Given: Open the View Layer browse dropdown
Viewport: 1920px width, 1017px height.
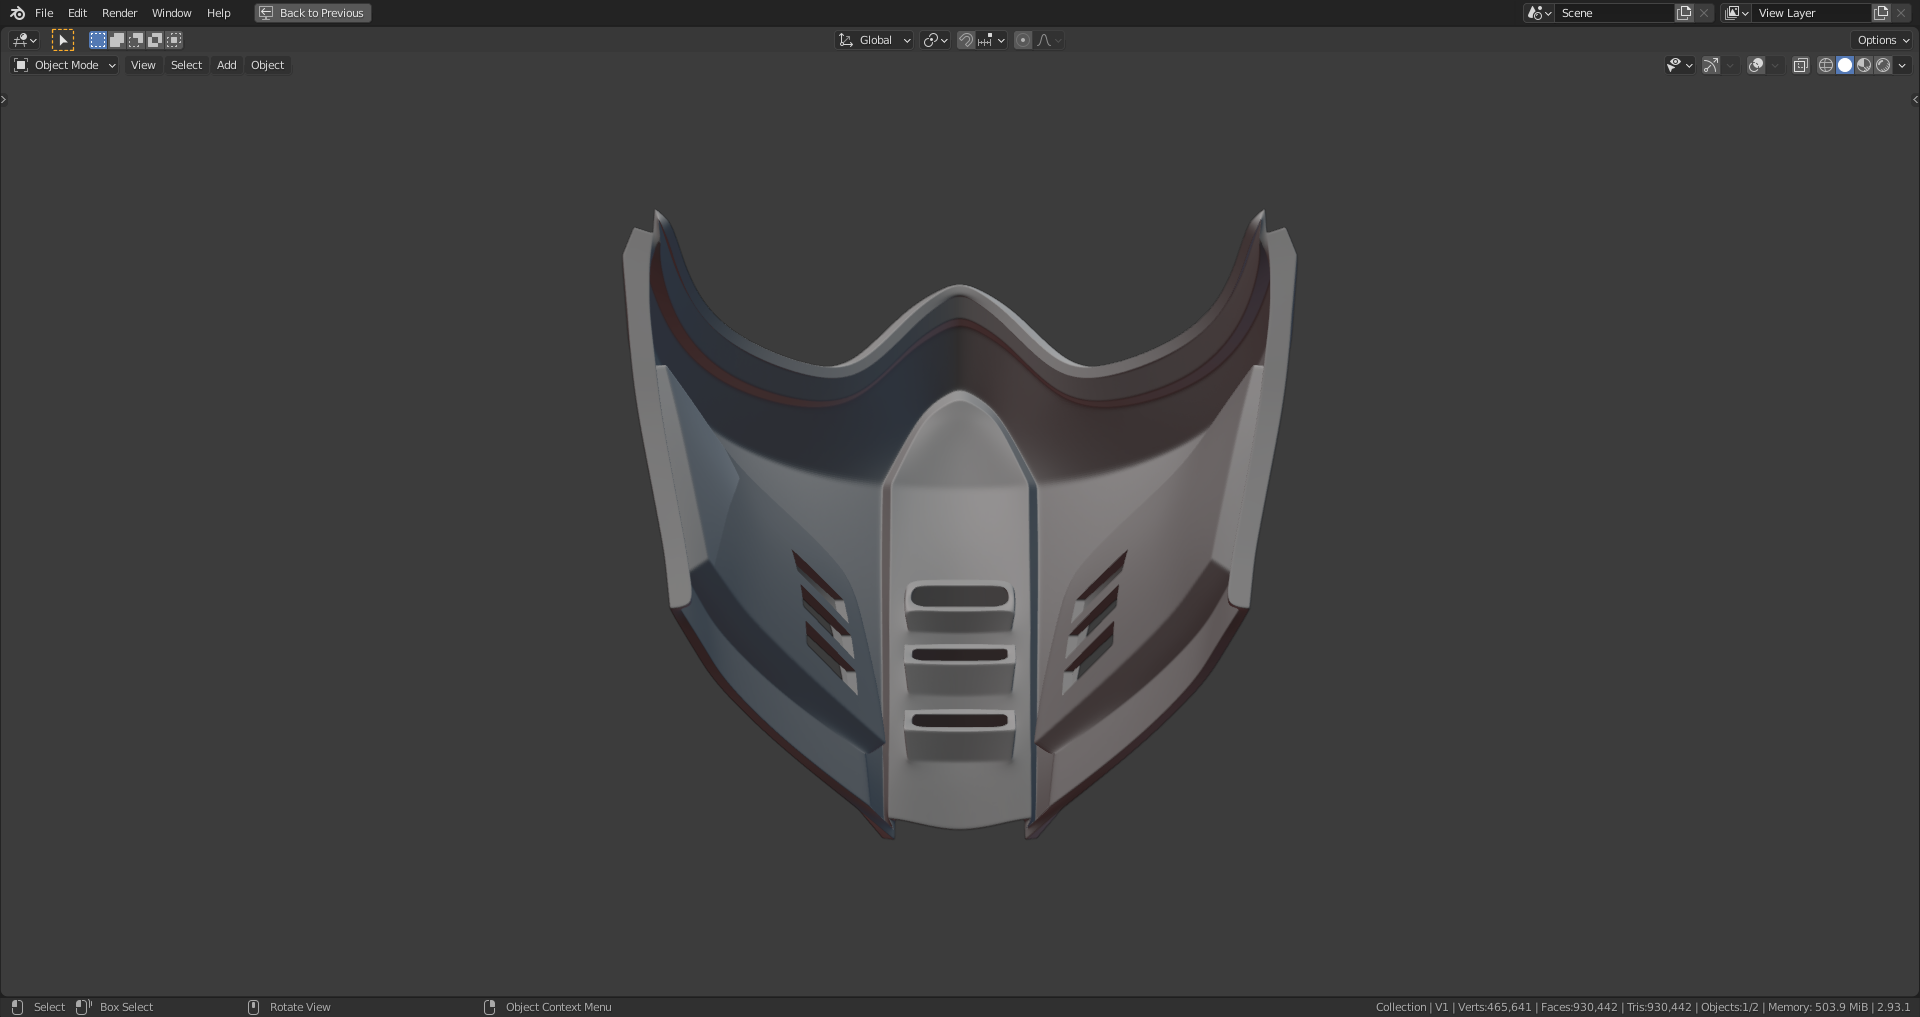Looking at the screenshot, I should pyautogui.click(x=1736, y=13).
